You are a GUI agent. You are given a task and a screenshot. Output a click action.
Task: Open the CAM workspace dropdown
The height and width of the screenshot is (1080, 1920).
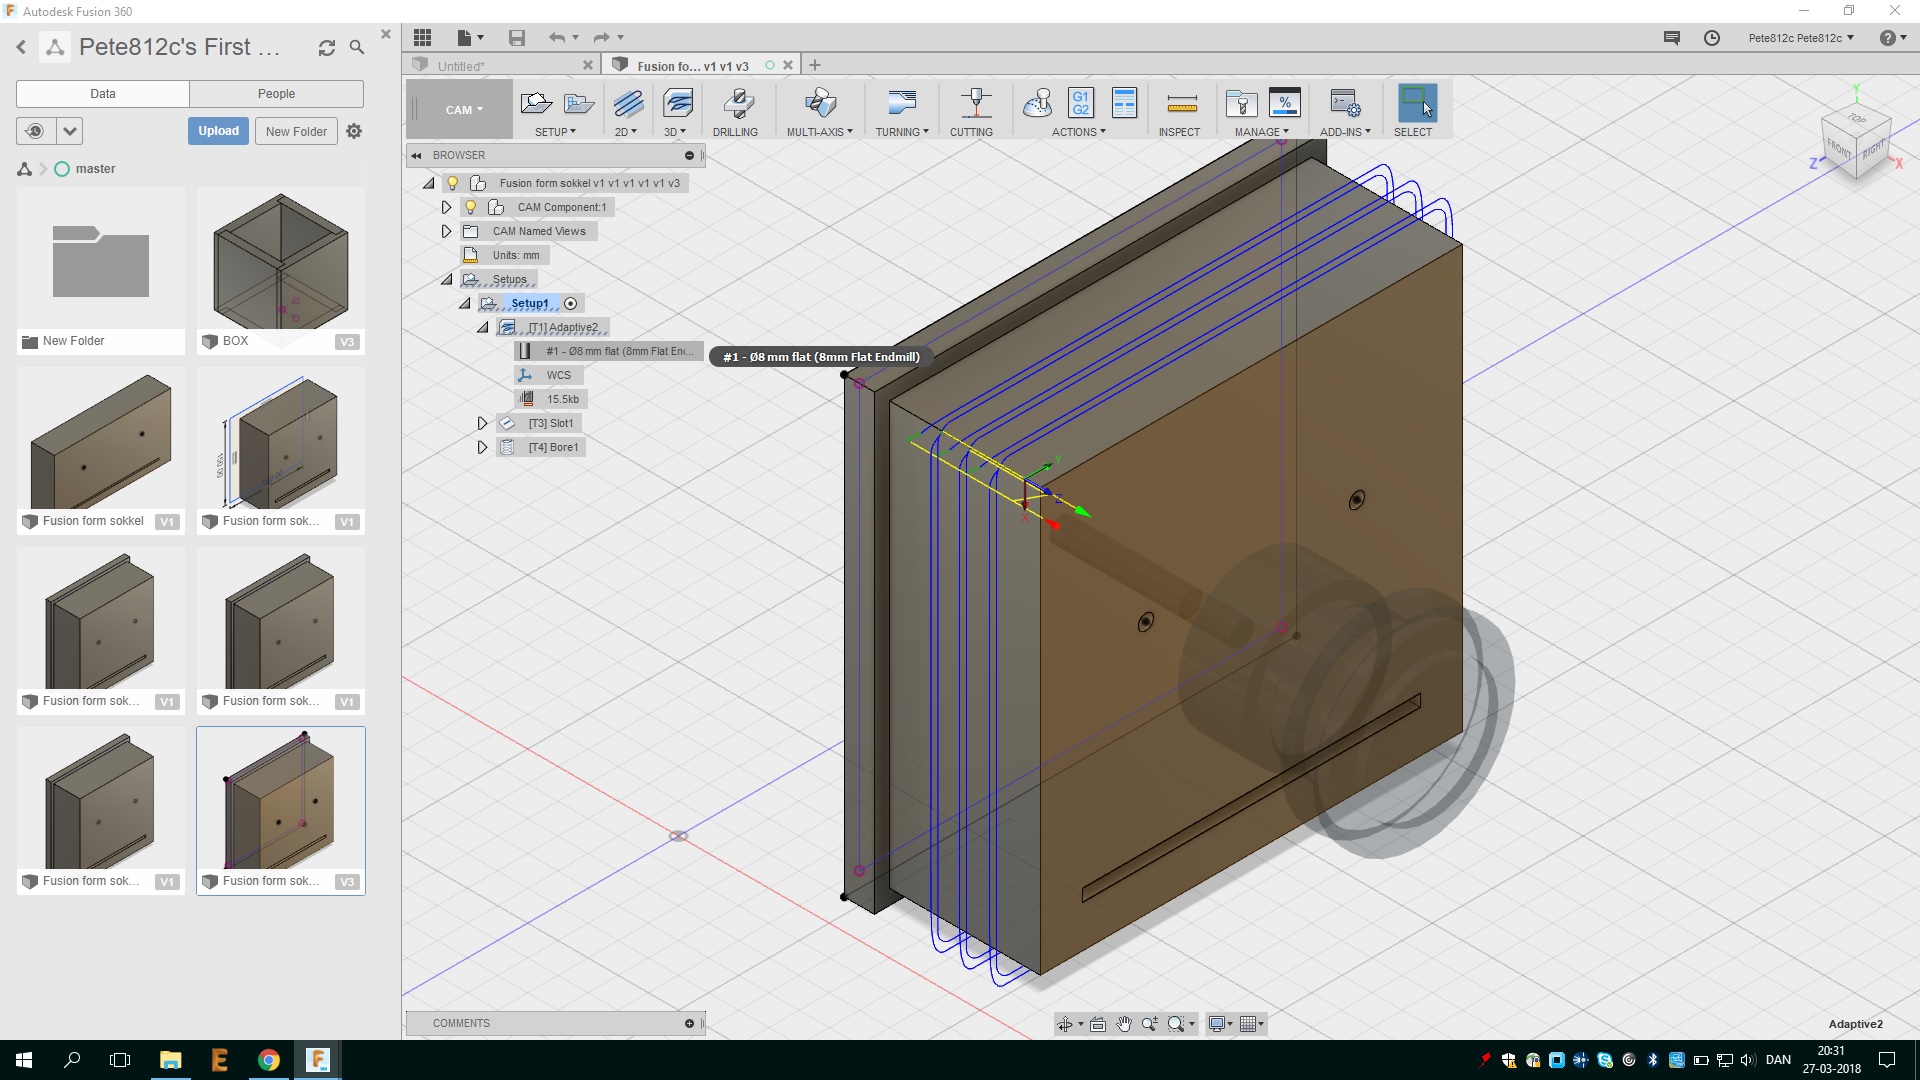463,110
